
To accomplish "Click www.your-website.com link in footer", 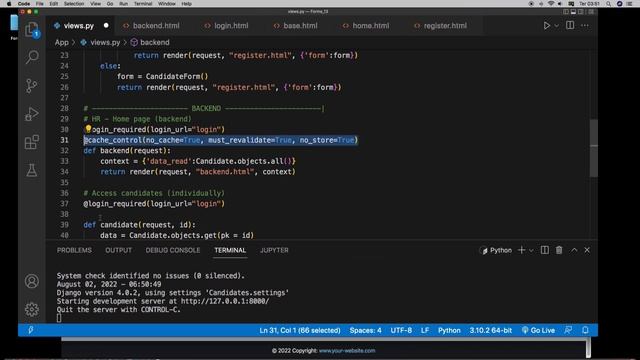I will 347,351.
